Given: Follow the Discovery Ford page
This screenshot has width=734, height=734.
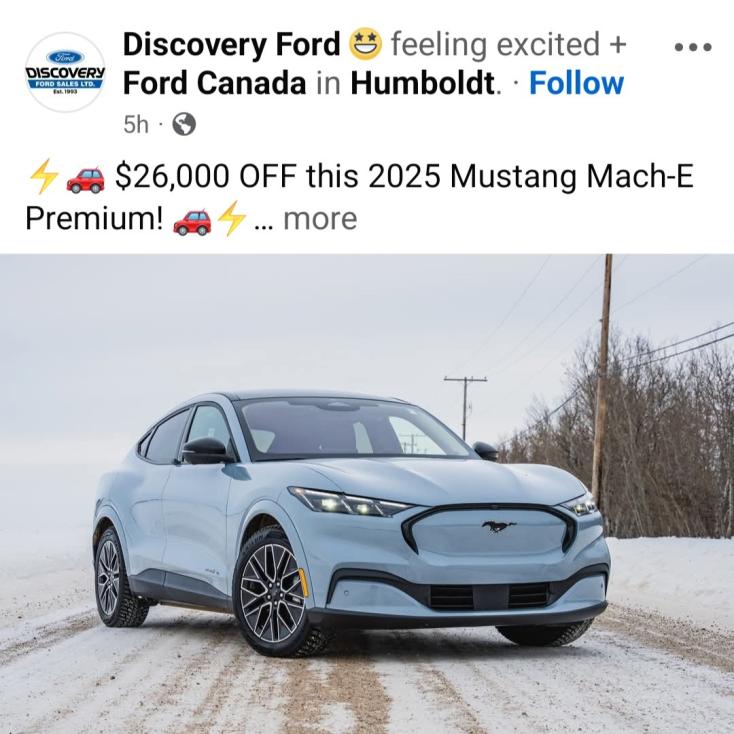Looking at the screenshot, I should coord(576,83).
